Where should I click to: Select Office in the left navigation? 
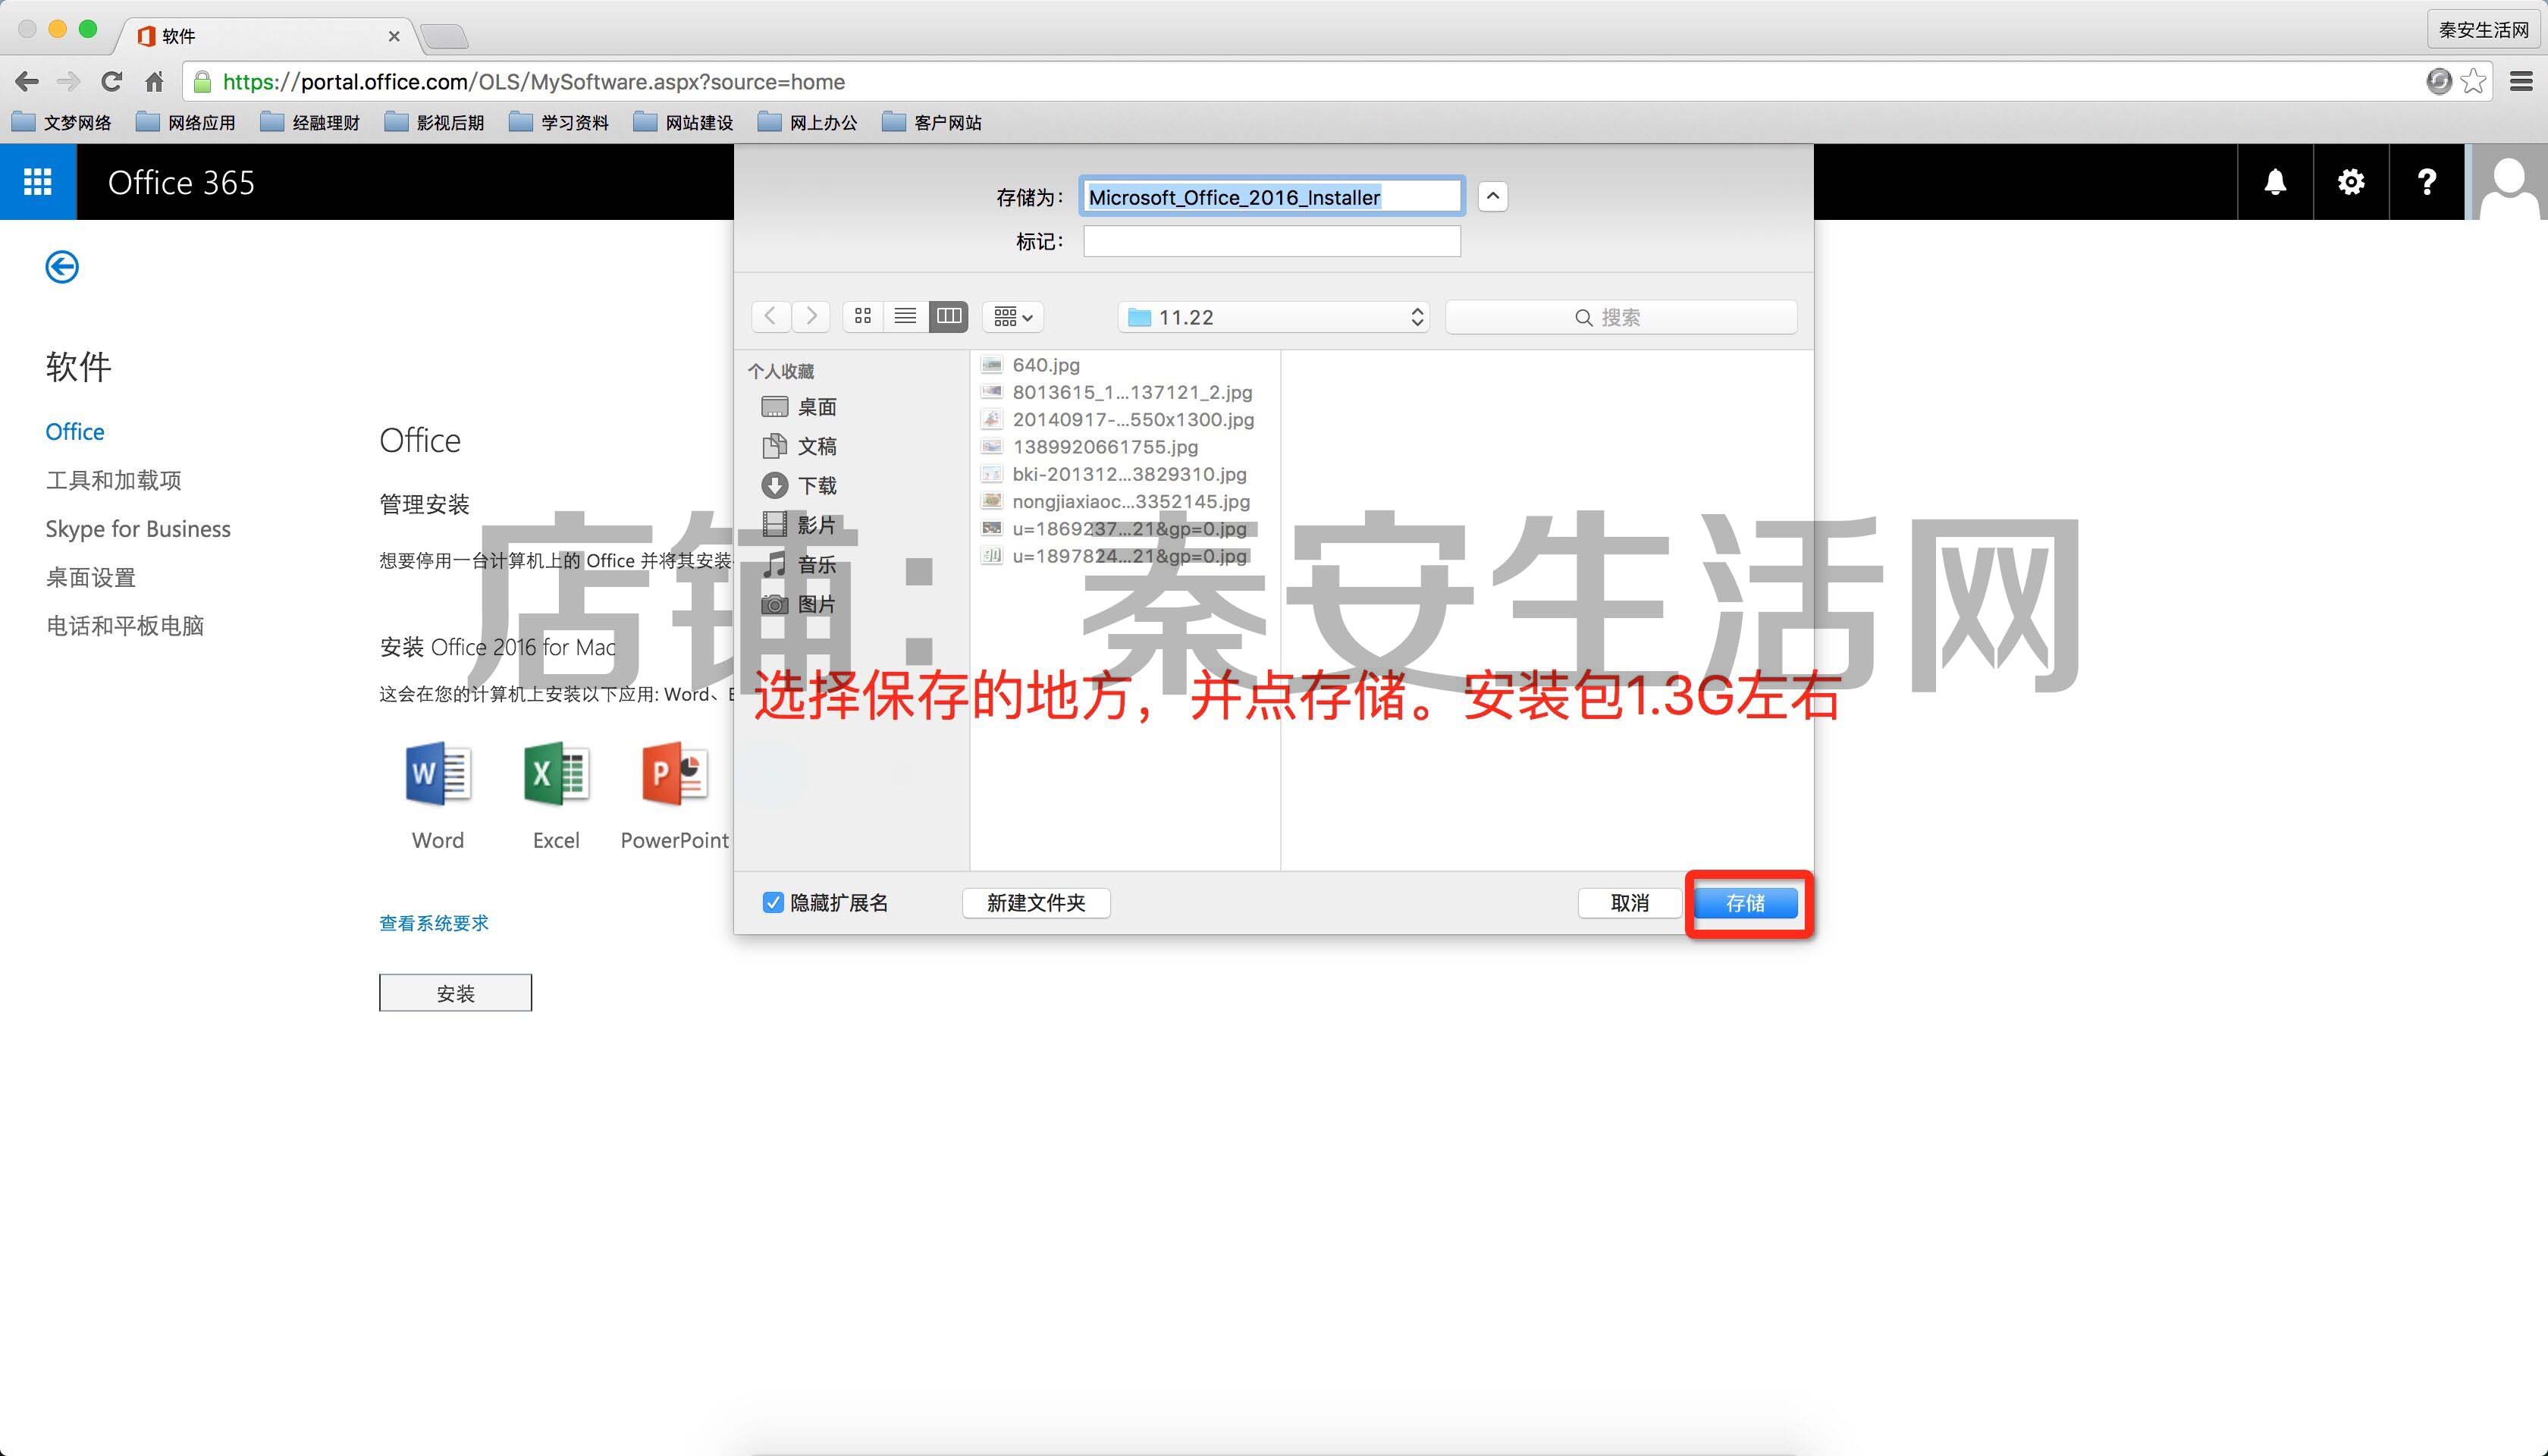[x=75, y=432]
